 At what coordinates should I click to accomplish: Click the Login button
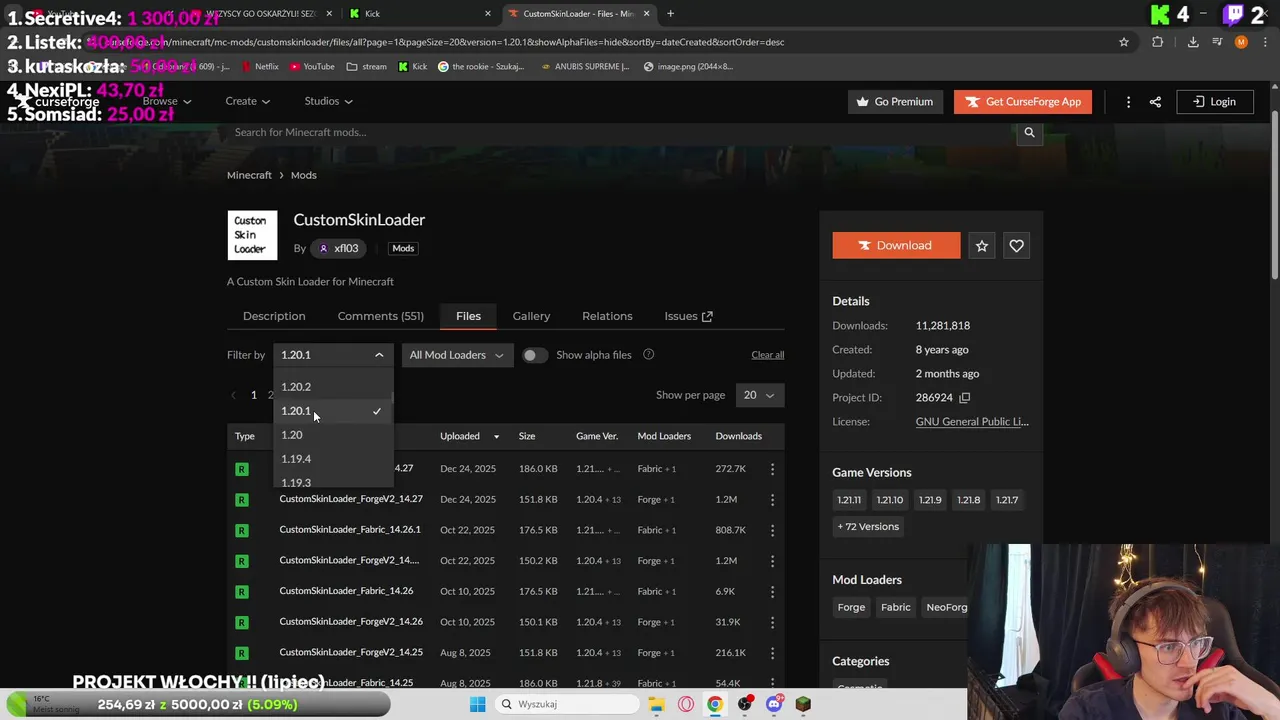point(1214,102)
